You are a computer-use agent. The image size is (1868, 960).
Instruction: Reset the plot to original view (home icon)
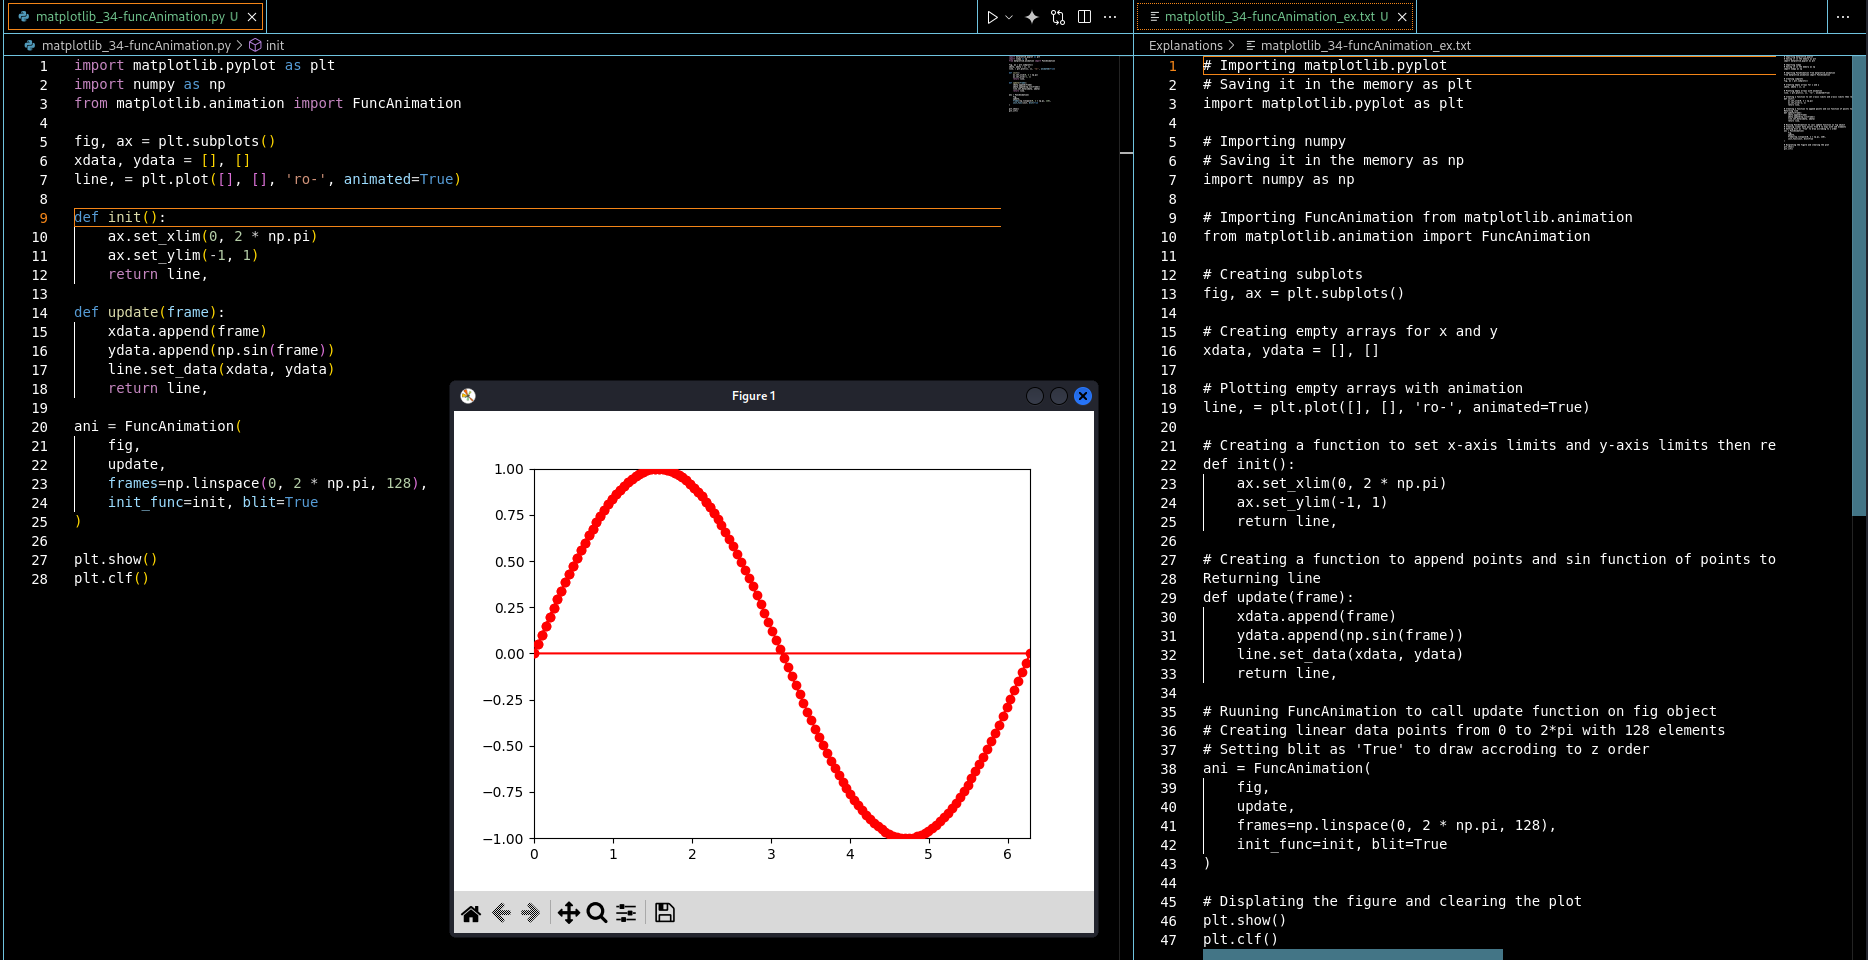coord(471,913)
